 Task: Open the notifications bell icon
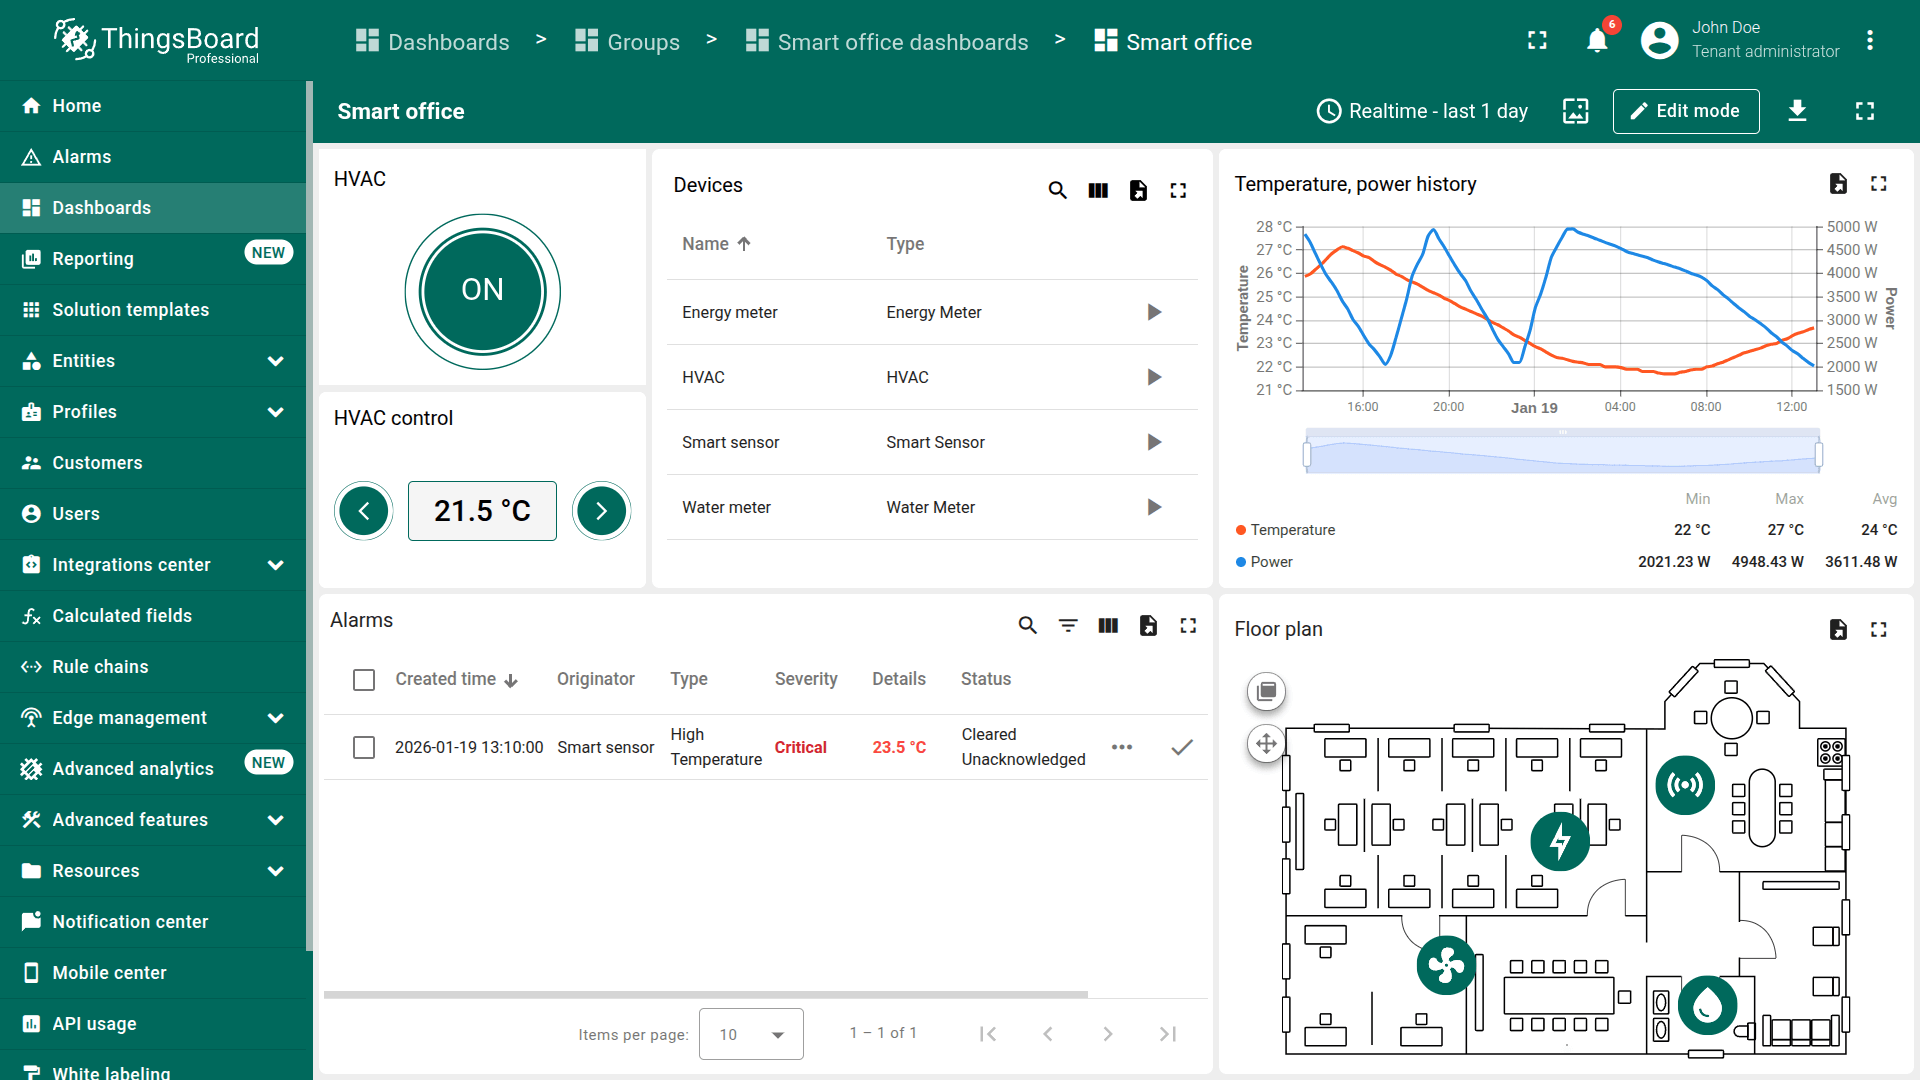(1597, 41)
